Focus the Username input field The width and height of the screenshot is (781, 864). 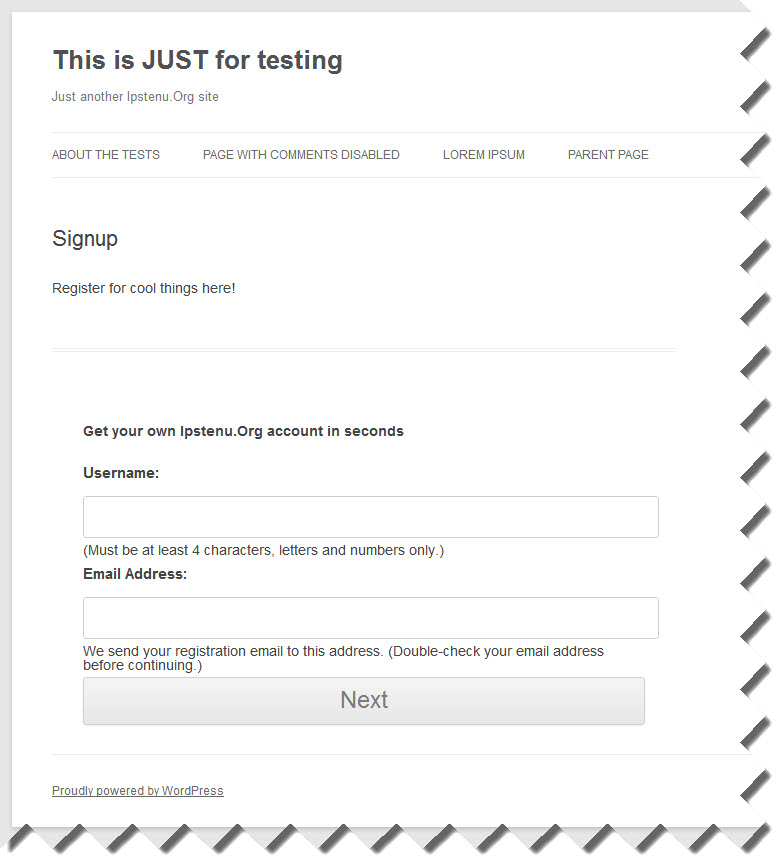370,517
